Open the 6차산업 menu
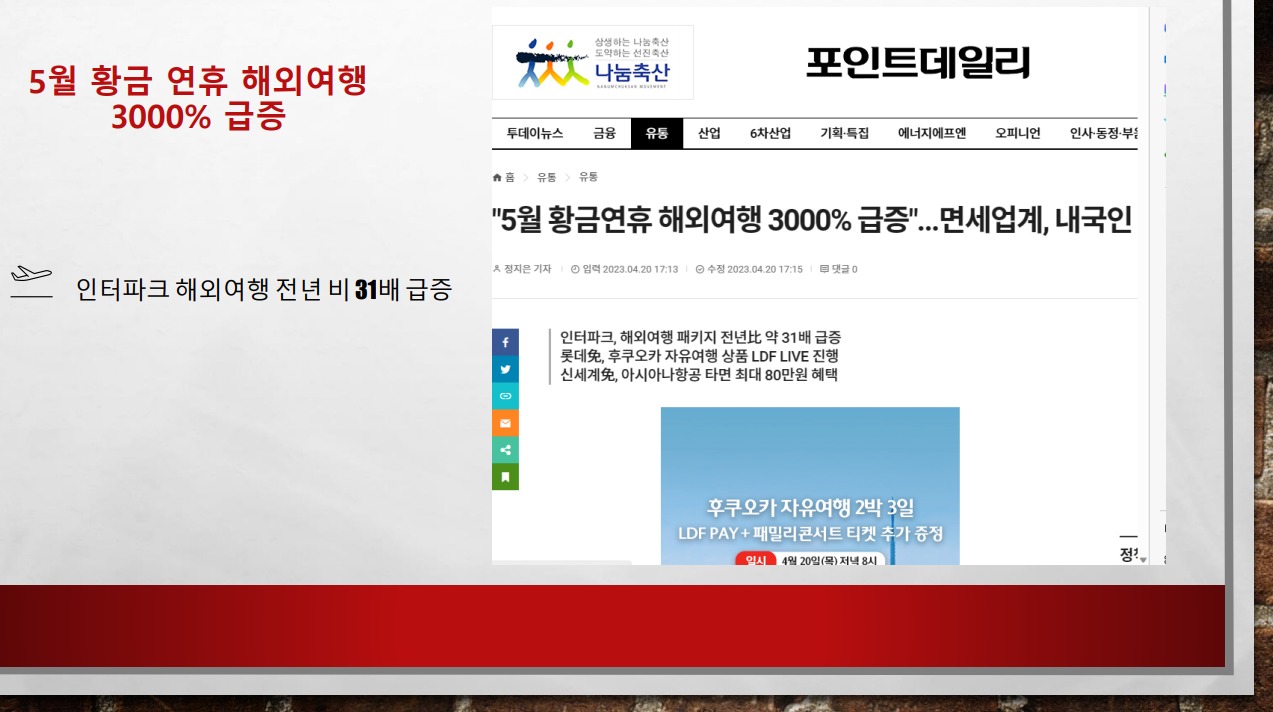Screen dimensions: 1273x712 click(x=770, y=133)
